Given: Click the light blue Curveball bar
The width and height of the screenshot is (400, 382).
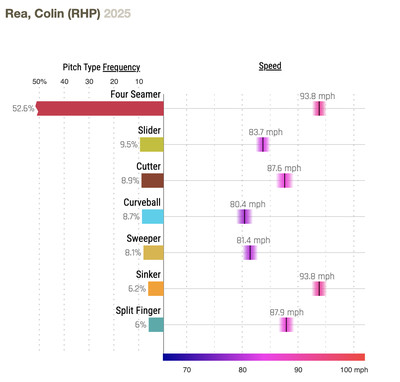Looking at the screenshot, I should pos(153,217).
